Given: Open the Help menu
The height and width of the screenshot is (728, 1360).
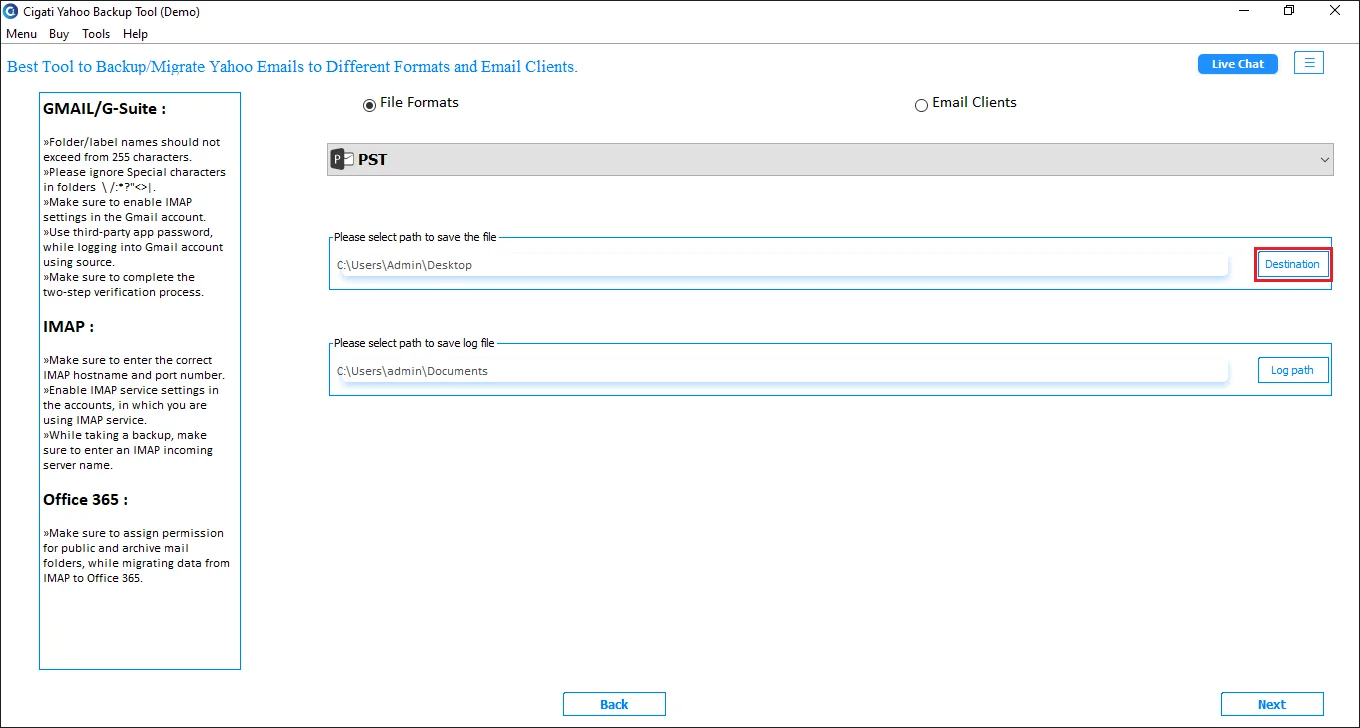Looking at the screenshot, I should click(x=135, y=34).
